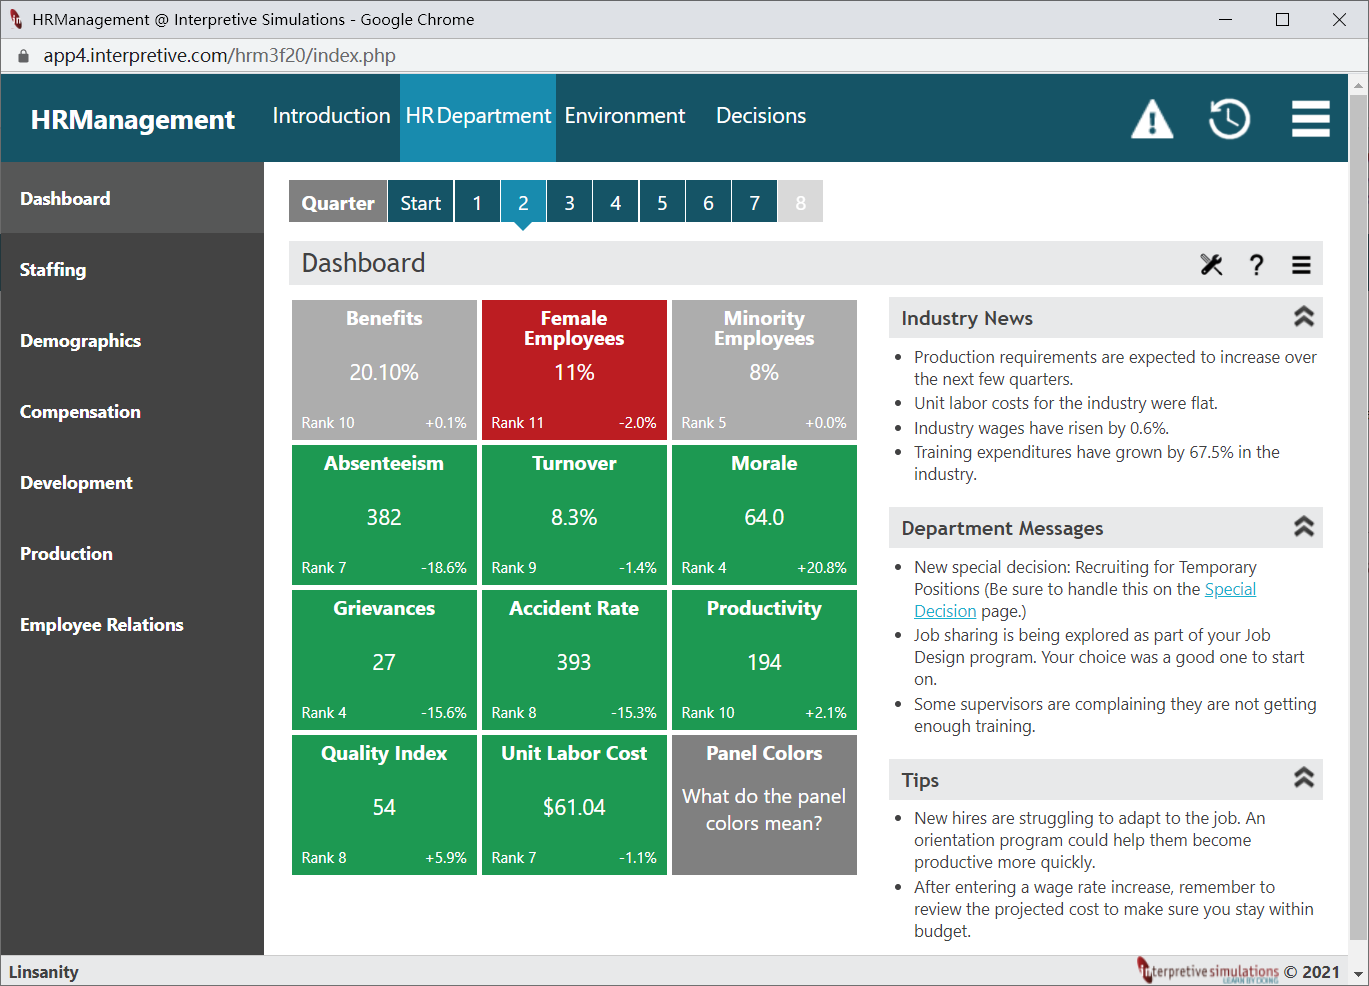Click the Dashboard tools wrench icon

[x=1211, y=264]
